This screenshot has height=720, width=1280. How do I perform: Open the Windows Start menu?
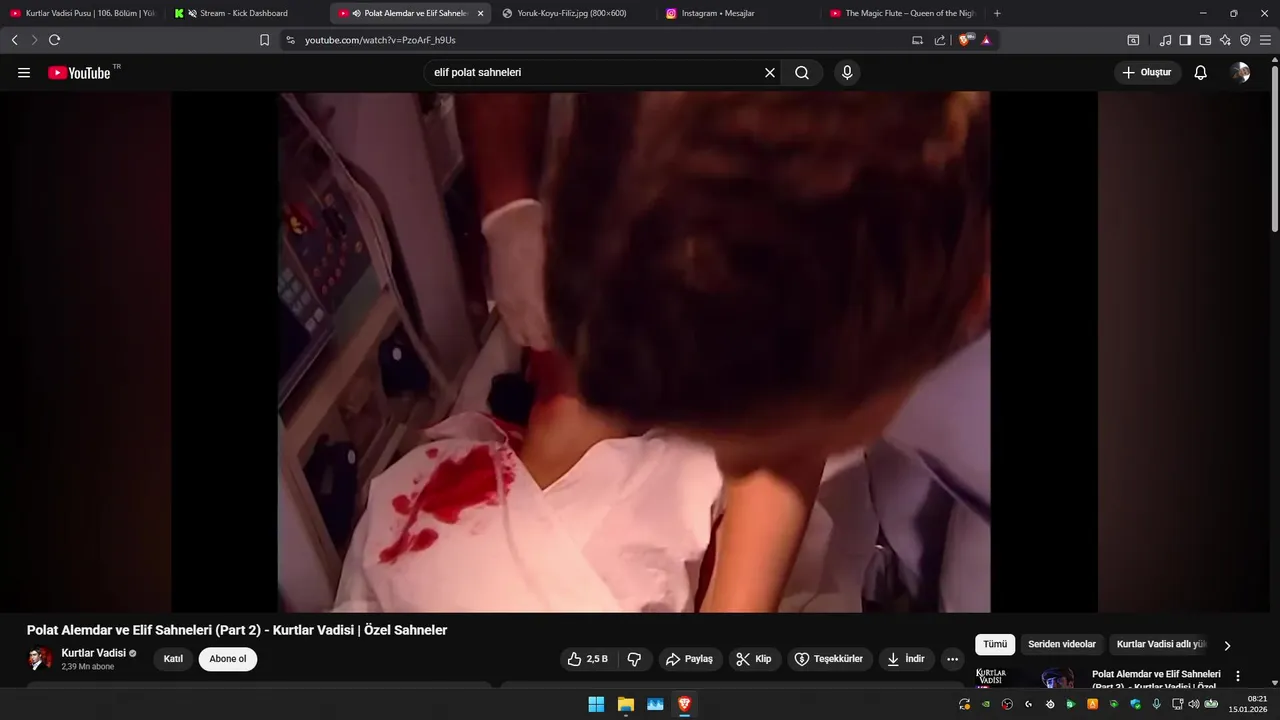coord(596,704)
